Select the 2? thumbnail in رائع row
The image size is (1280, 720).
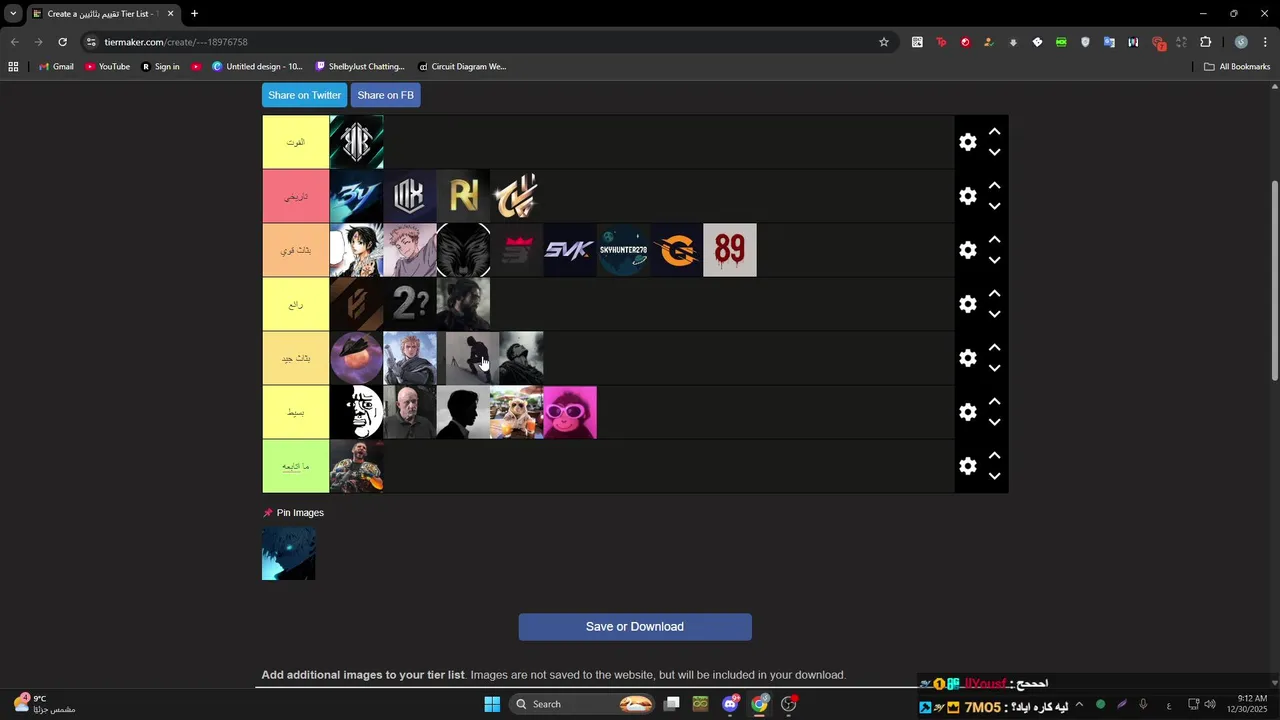410,304
